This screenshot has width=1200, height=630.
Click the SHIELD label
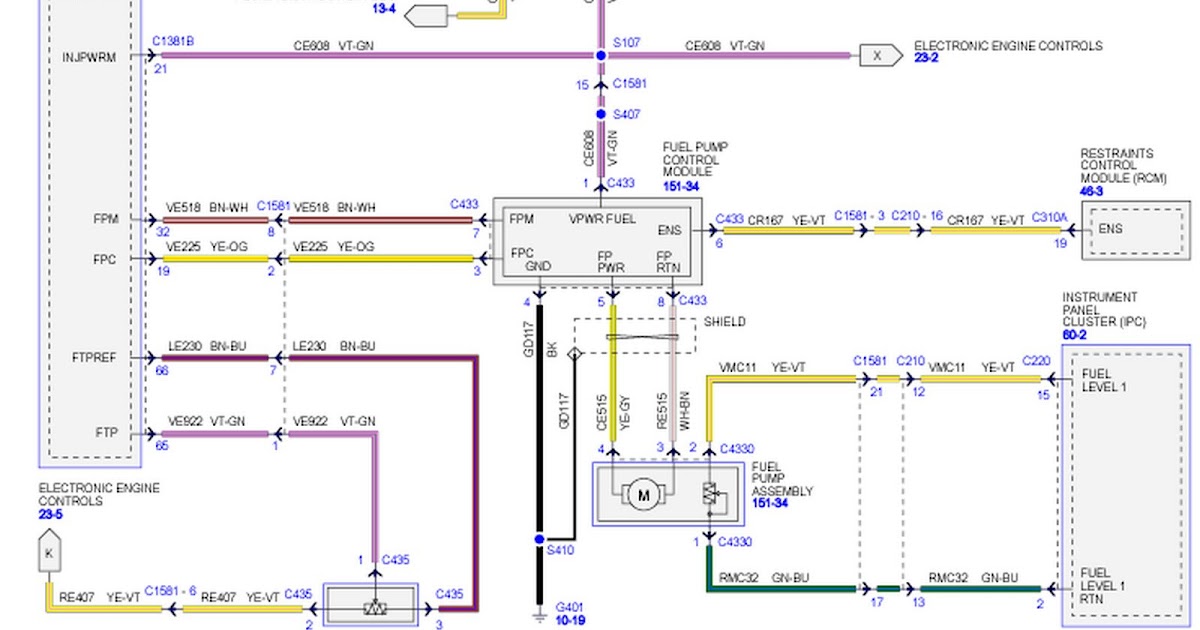pyautogui.click(x=724, y=322)
